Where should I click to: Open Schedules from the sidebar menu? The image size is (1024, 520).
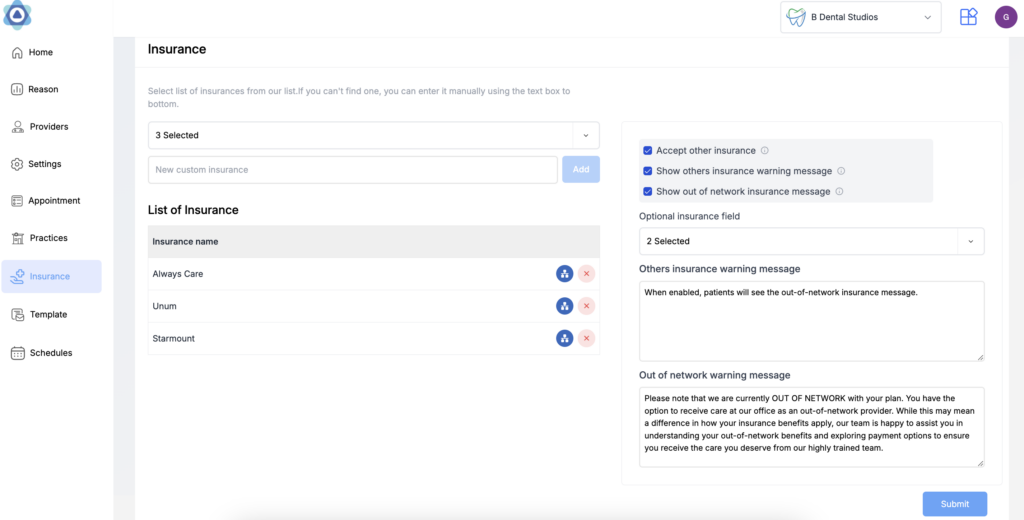(50, 353)
